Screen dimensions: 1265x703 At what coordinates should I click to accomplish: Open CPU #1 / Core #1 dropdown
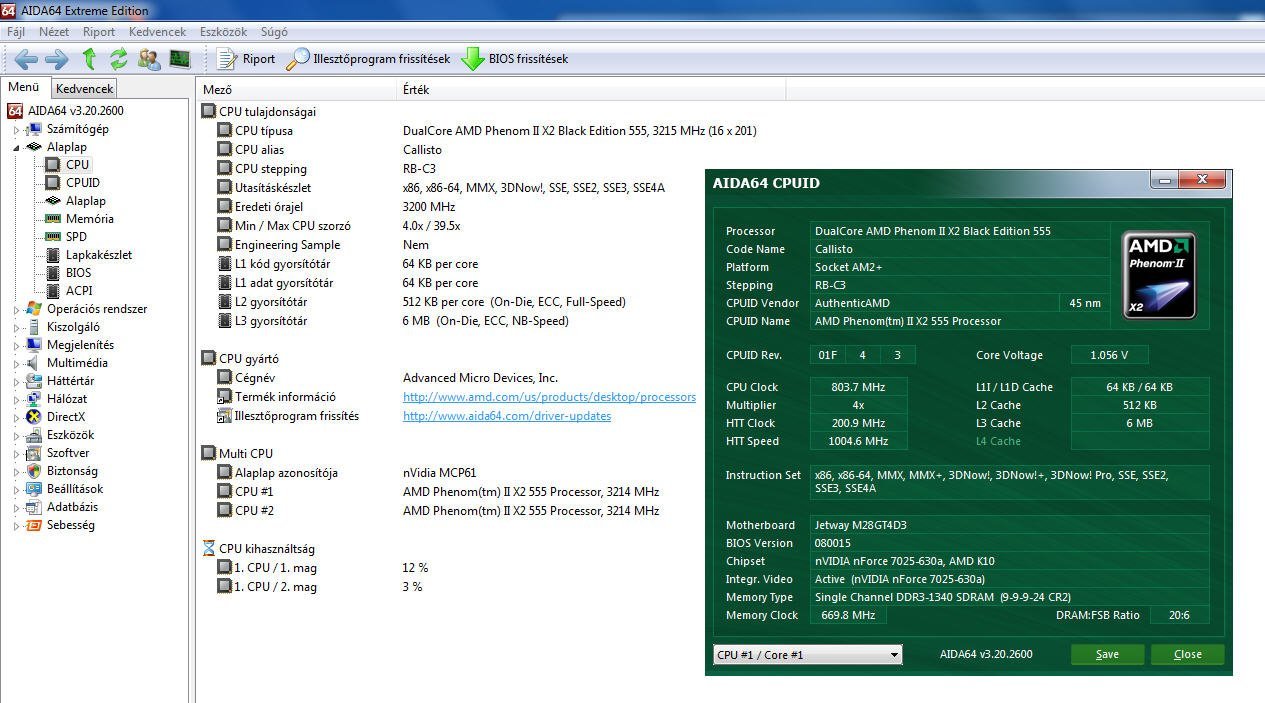(x=808, y=655)
